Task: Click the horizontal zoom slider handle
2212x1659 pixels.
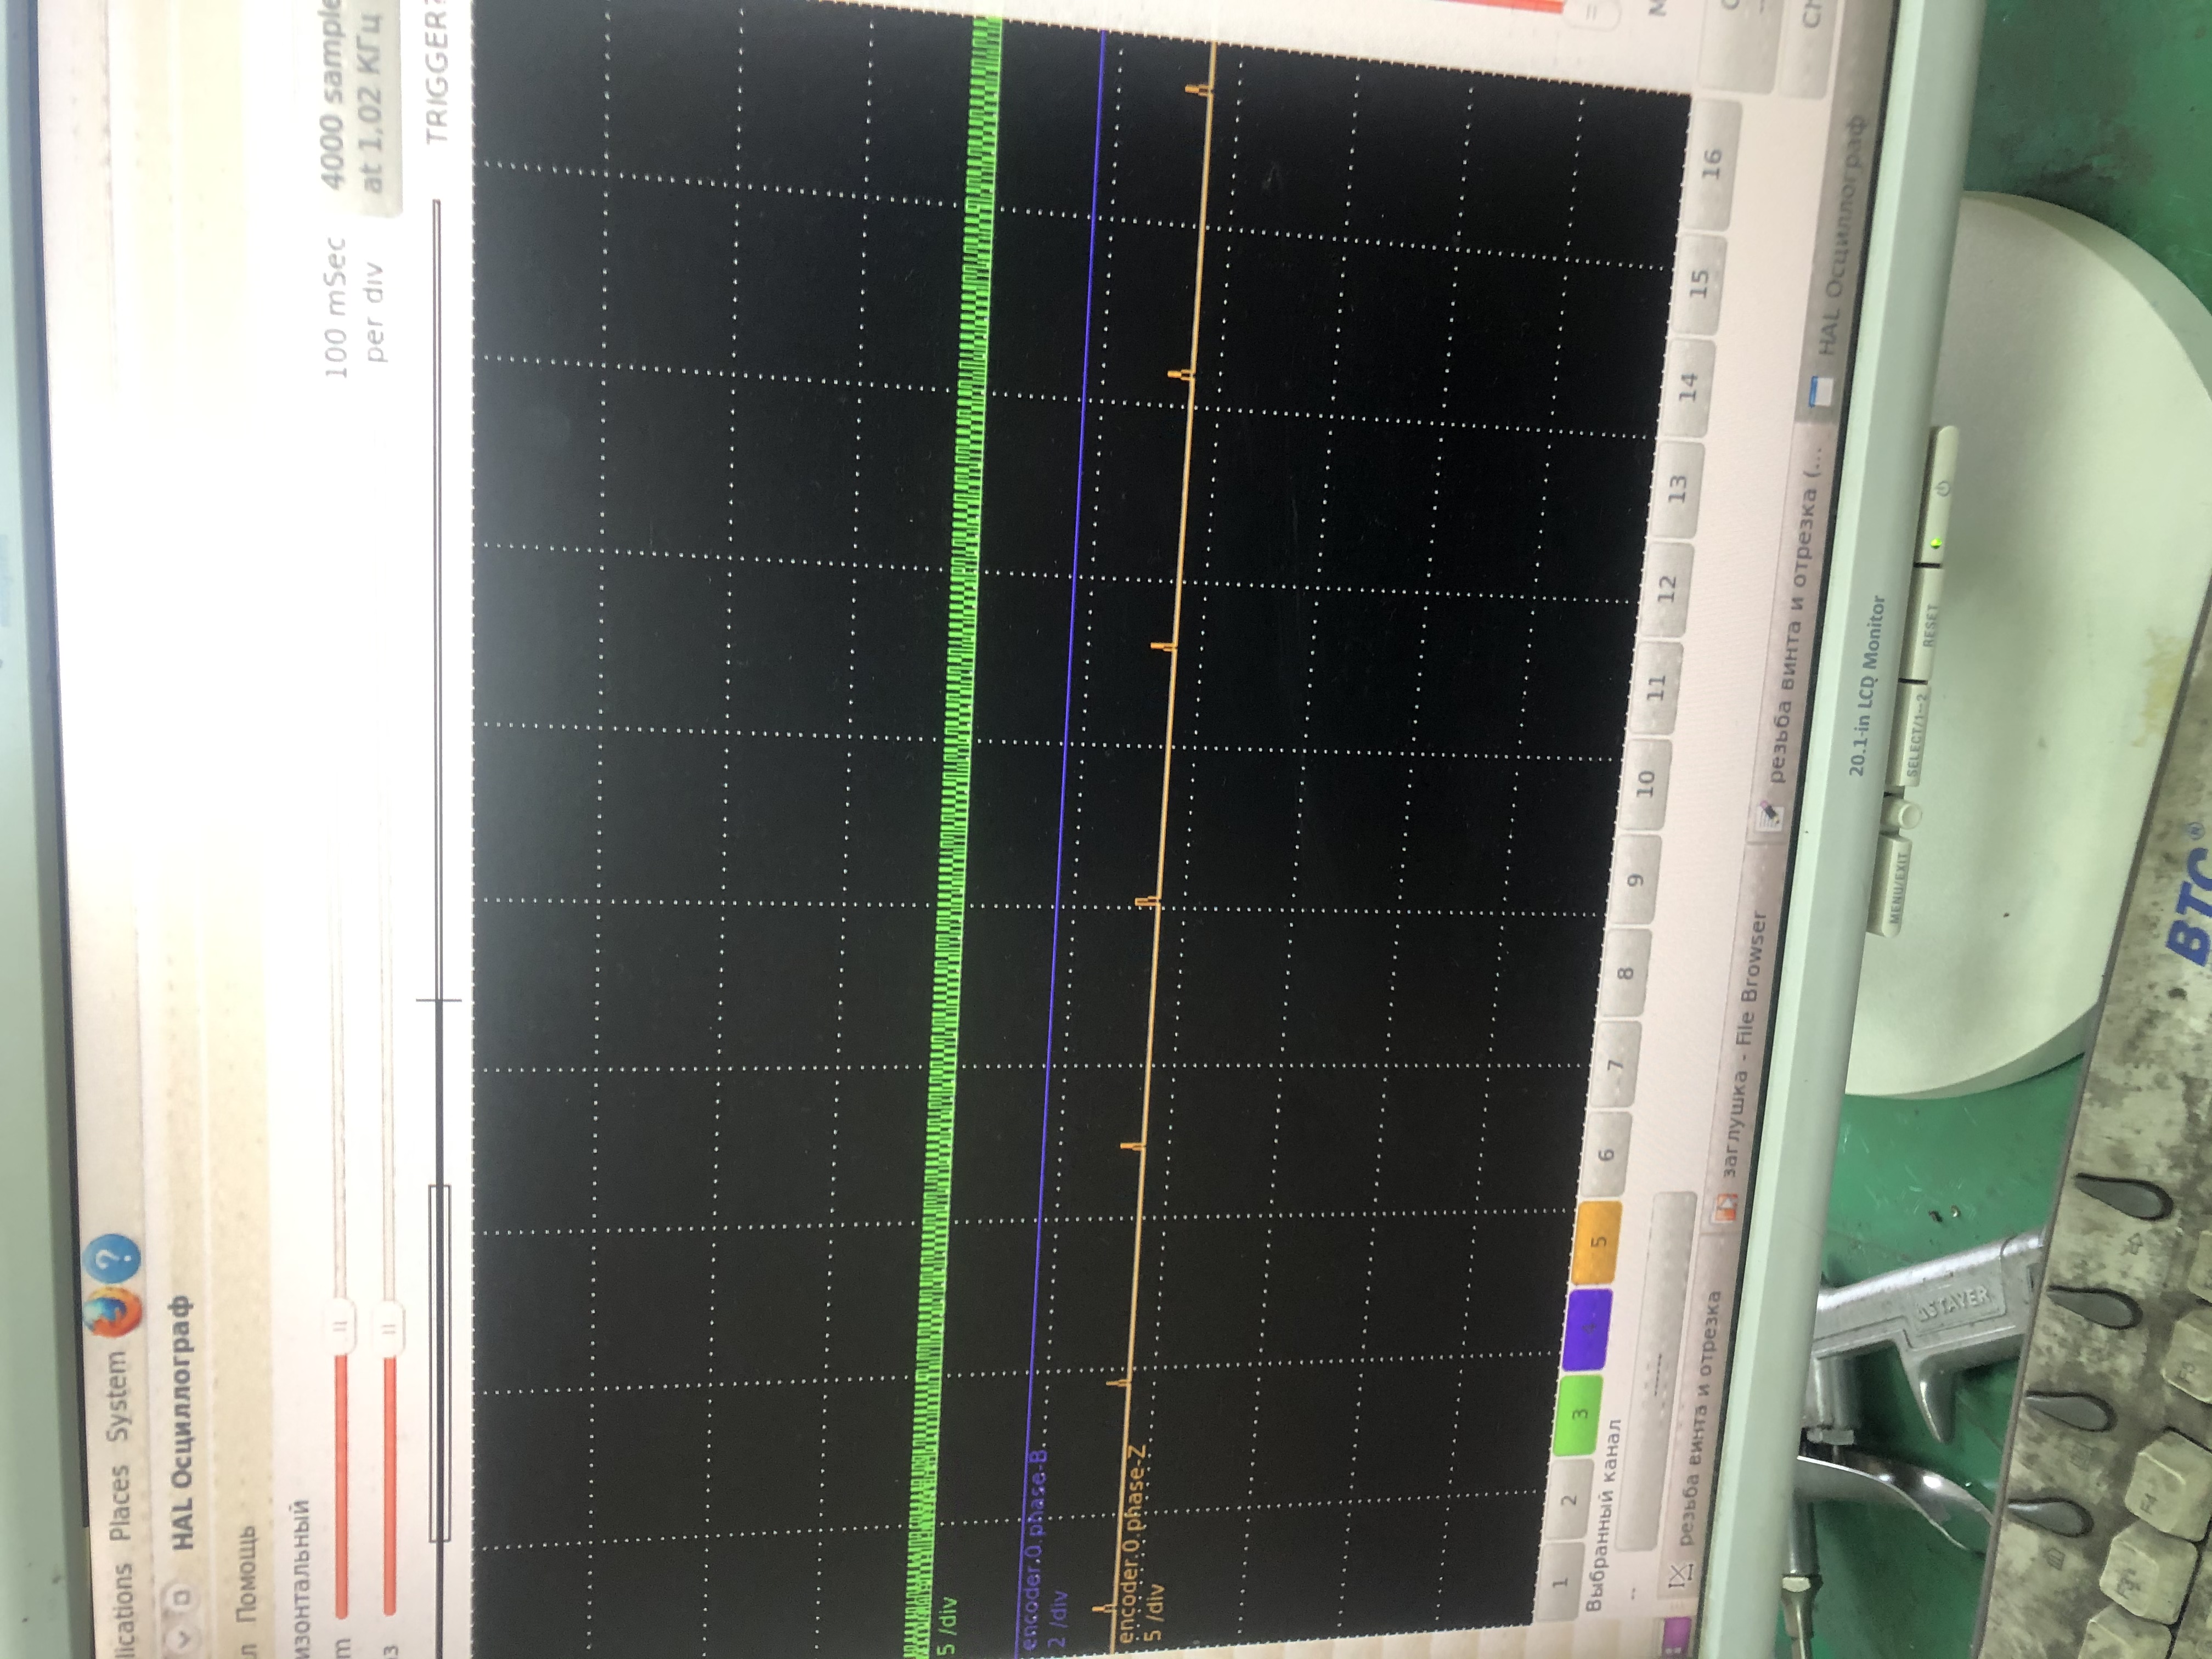Action: tap(340, 1327)
